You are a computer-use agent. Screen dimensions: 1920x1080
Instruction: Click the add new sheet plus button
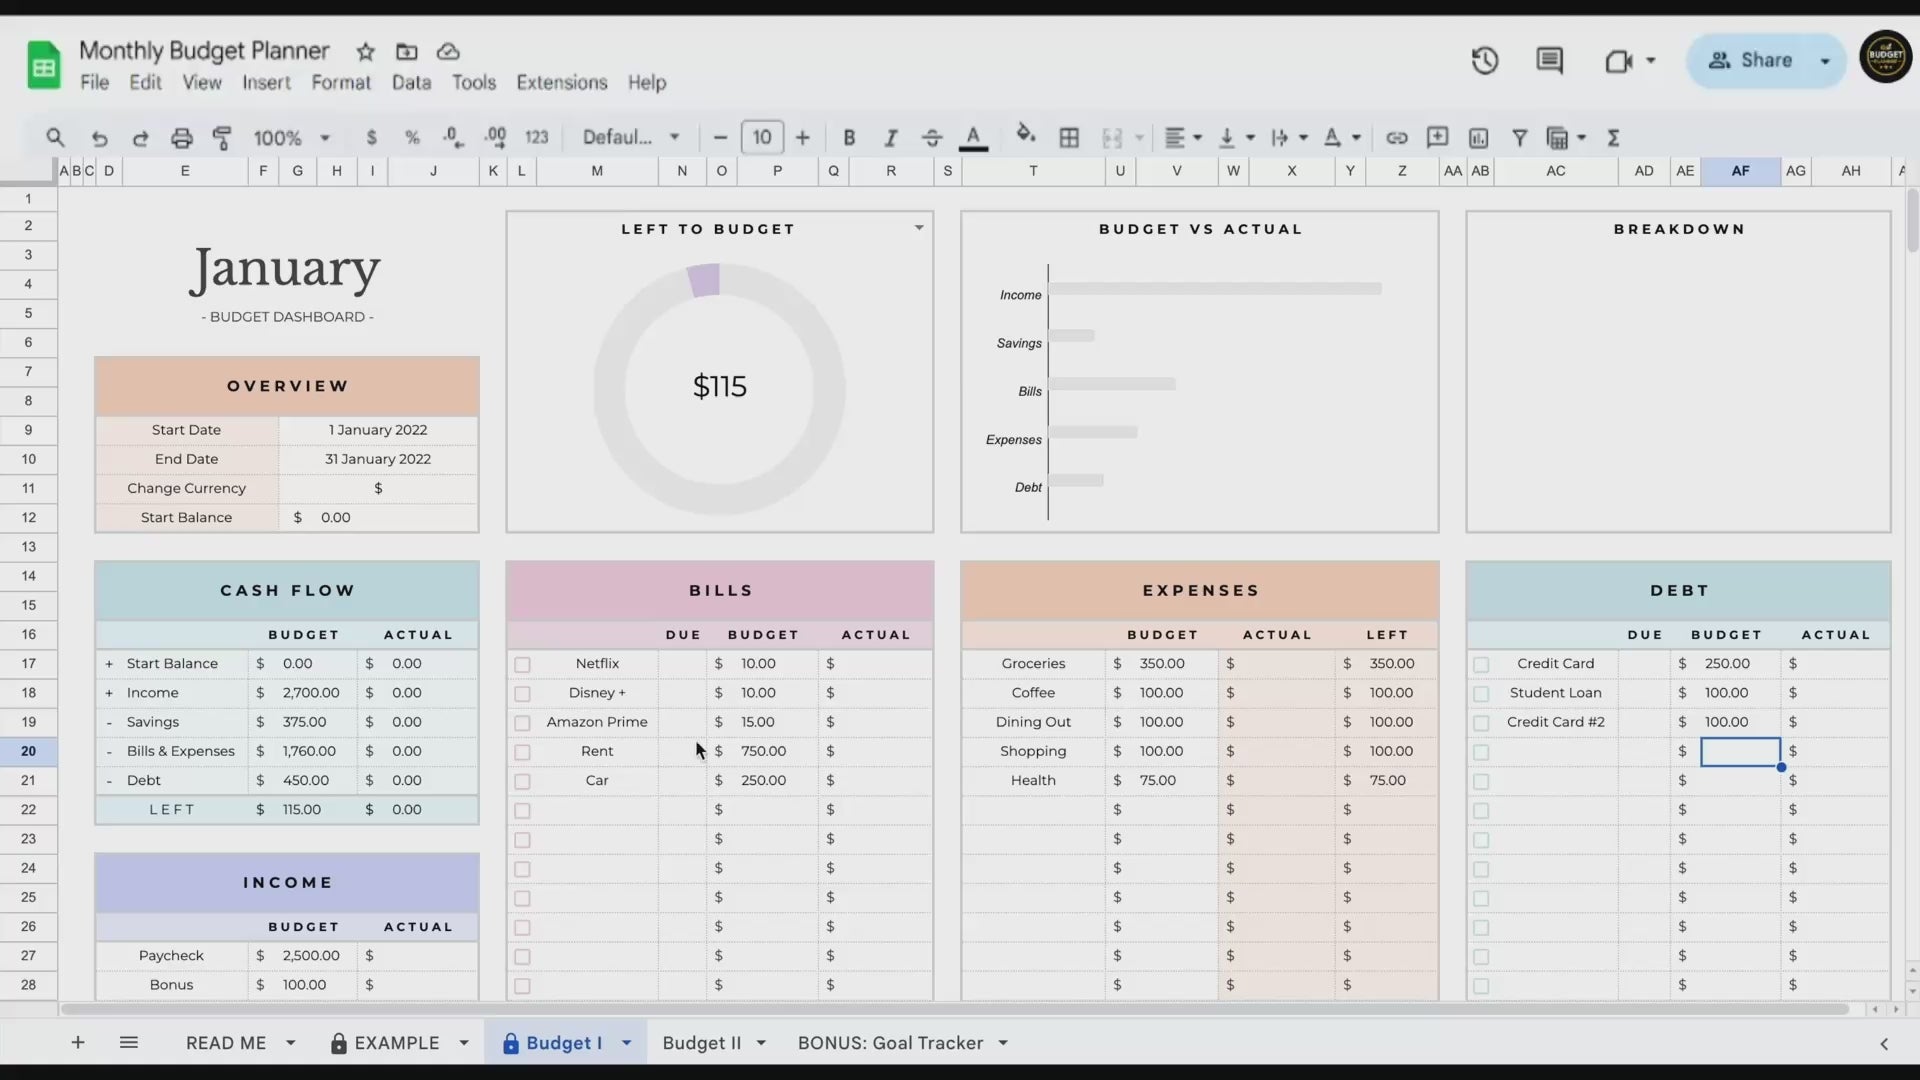[x=78, y=1043]
